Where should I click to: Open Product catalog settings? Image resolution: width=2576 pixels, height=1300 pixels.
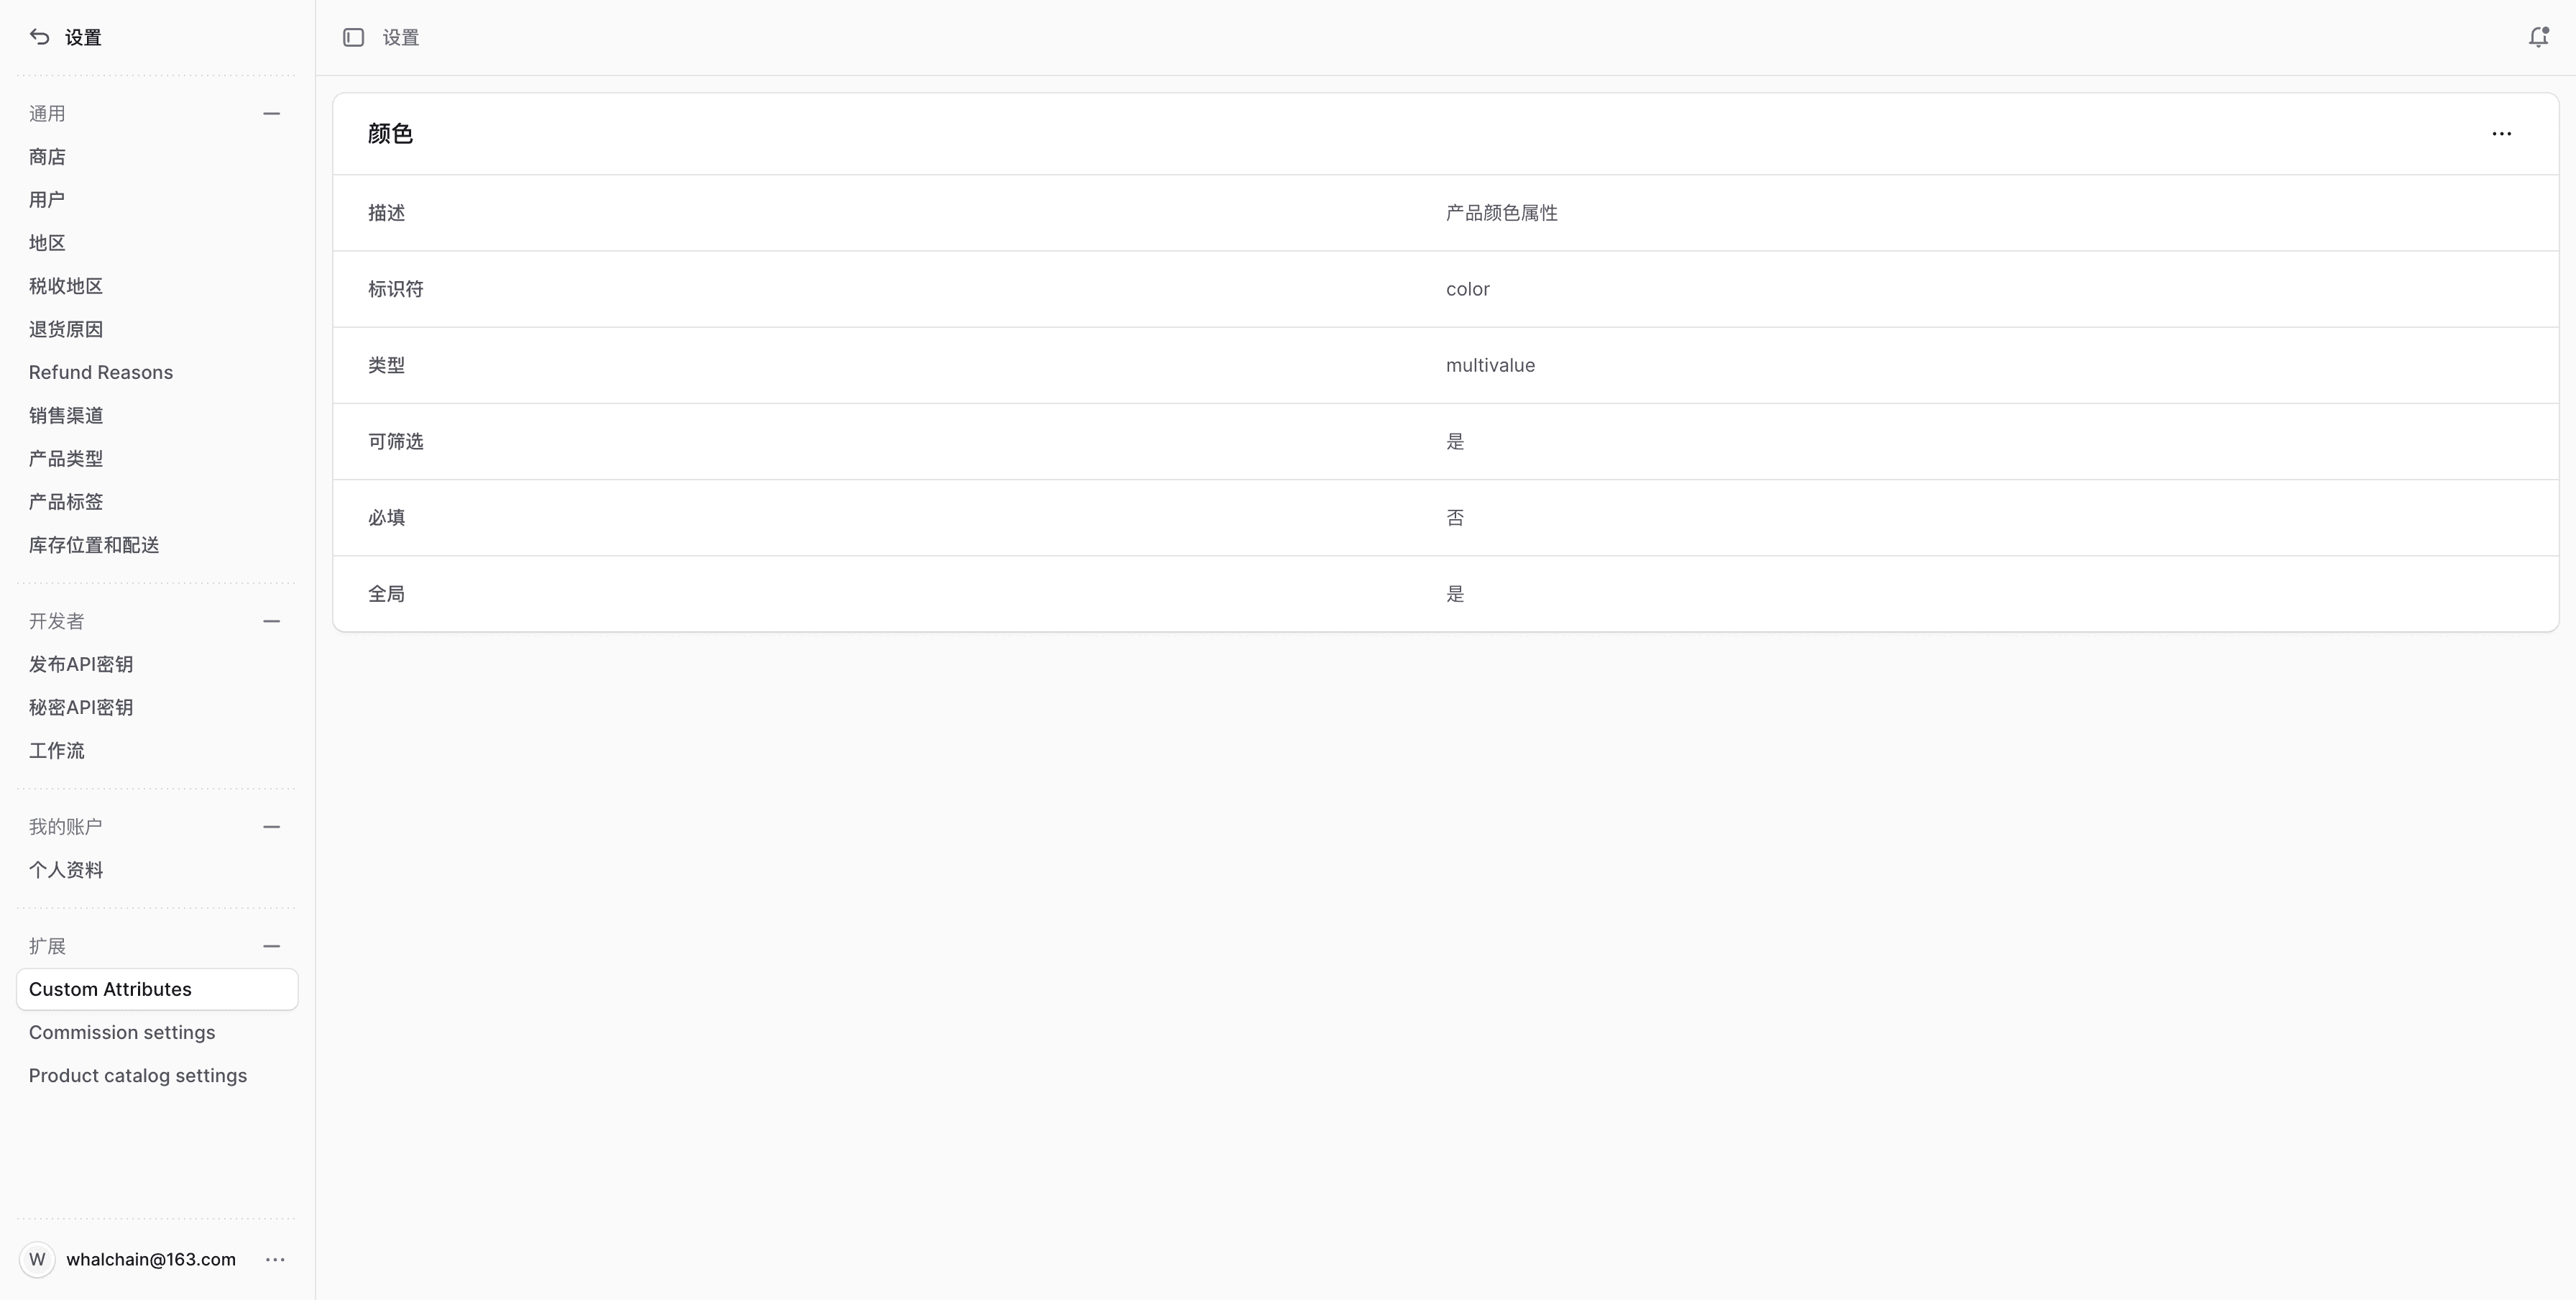[x=138, y=1075]
